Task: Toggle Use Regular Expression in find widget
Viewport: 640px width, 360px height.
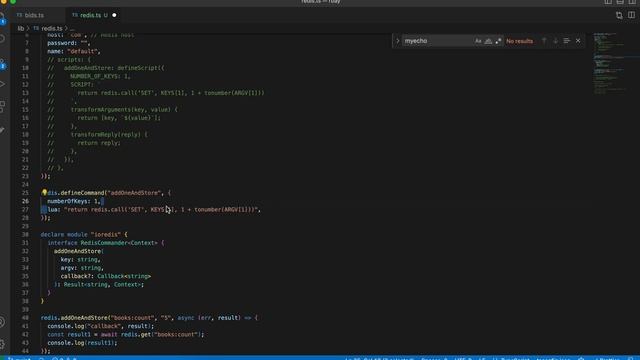Action: point(498,41)
